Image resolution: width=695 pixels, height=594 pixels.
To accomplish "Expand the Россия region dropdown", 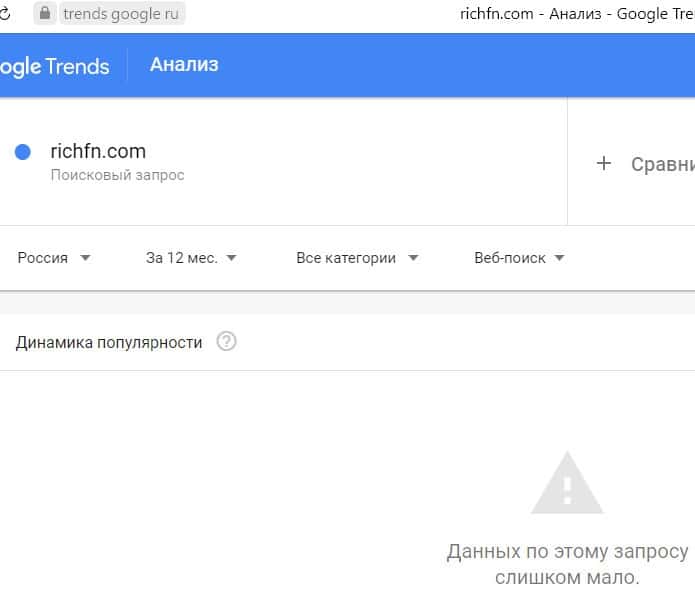I will coord(54,258).
